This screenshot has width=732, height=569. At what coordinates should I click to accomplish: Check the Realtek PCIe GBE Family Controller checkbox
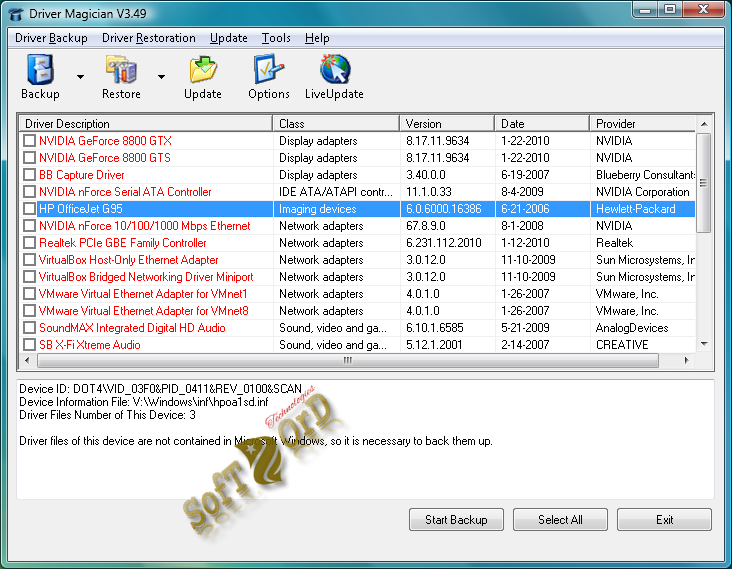click(29, 243)
